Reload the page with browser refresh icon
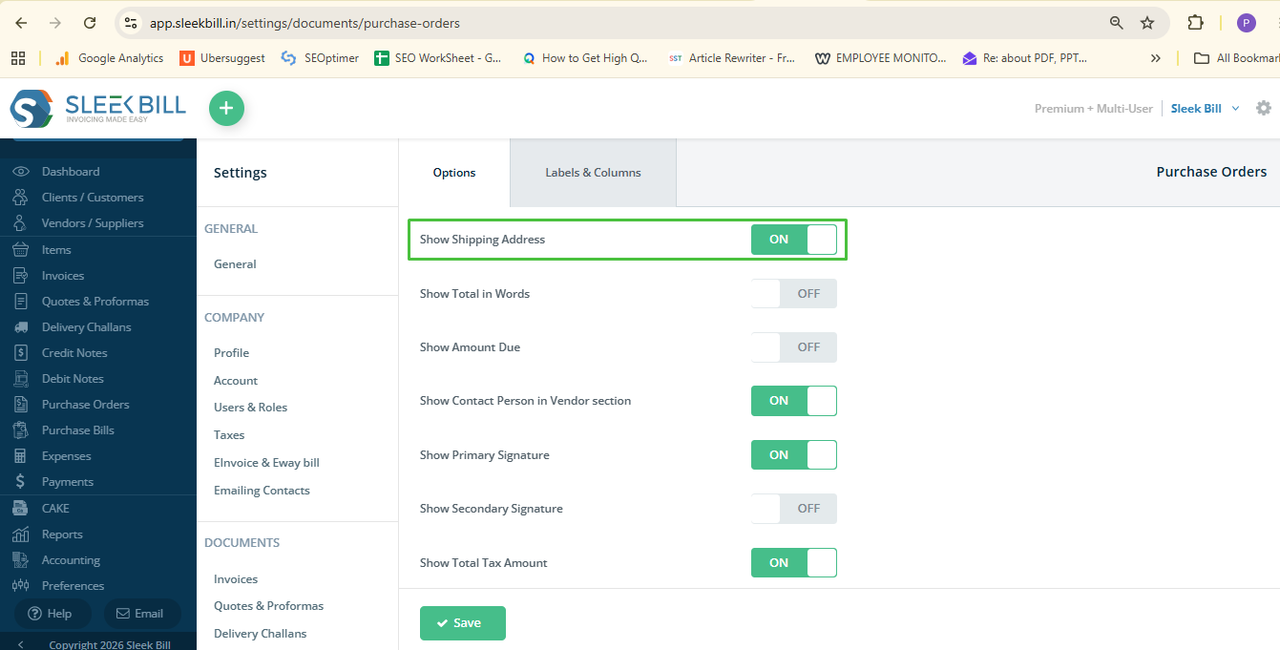Image resolution: width=1280 pixels, height=650 pixels. [90, 22]
